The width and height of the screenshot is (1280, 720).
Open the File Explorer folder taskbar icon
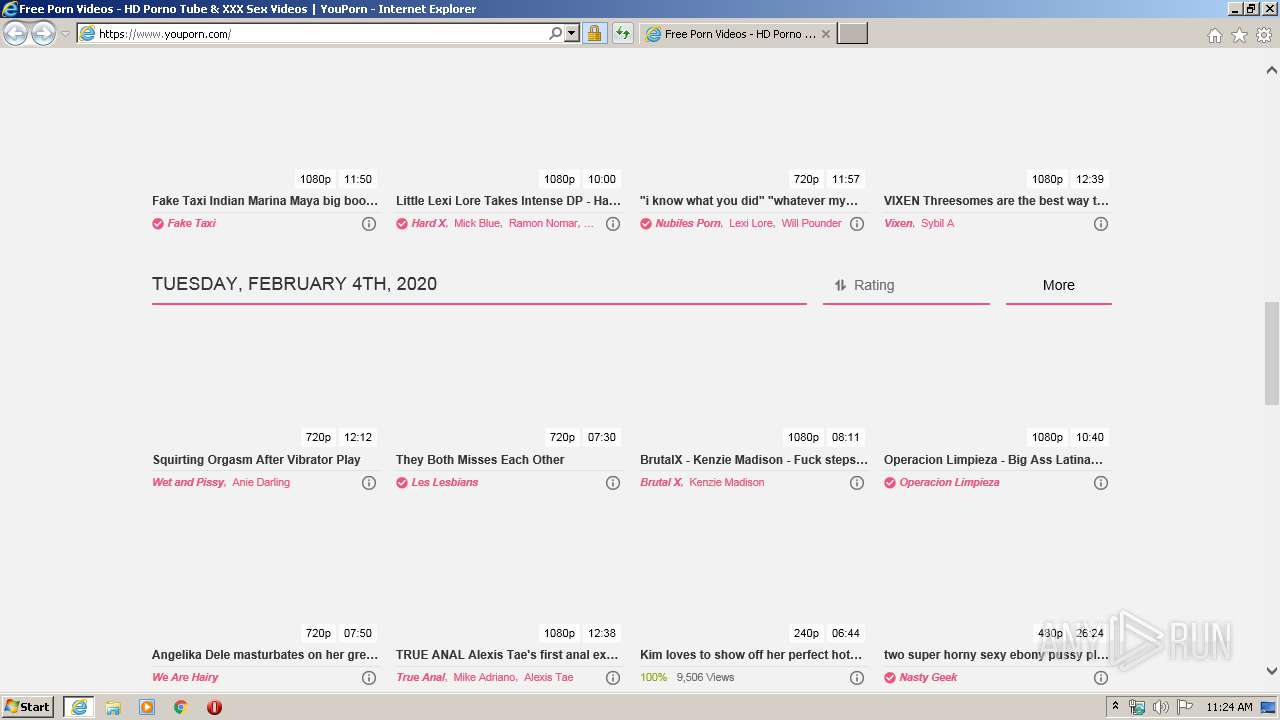pyautogui.click(x=113, y=707)
